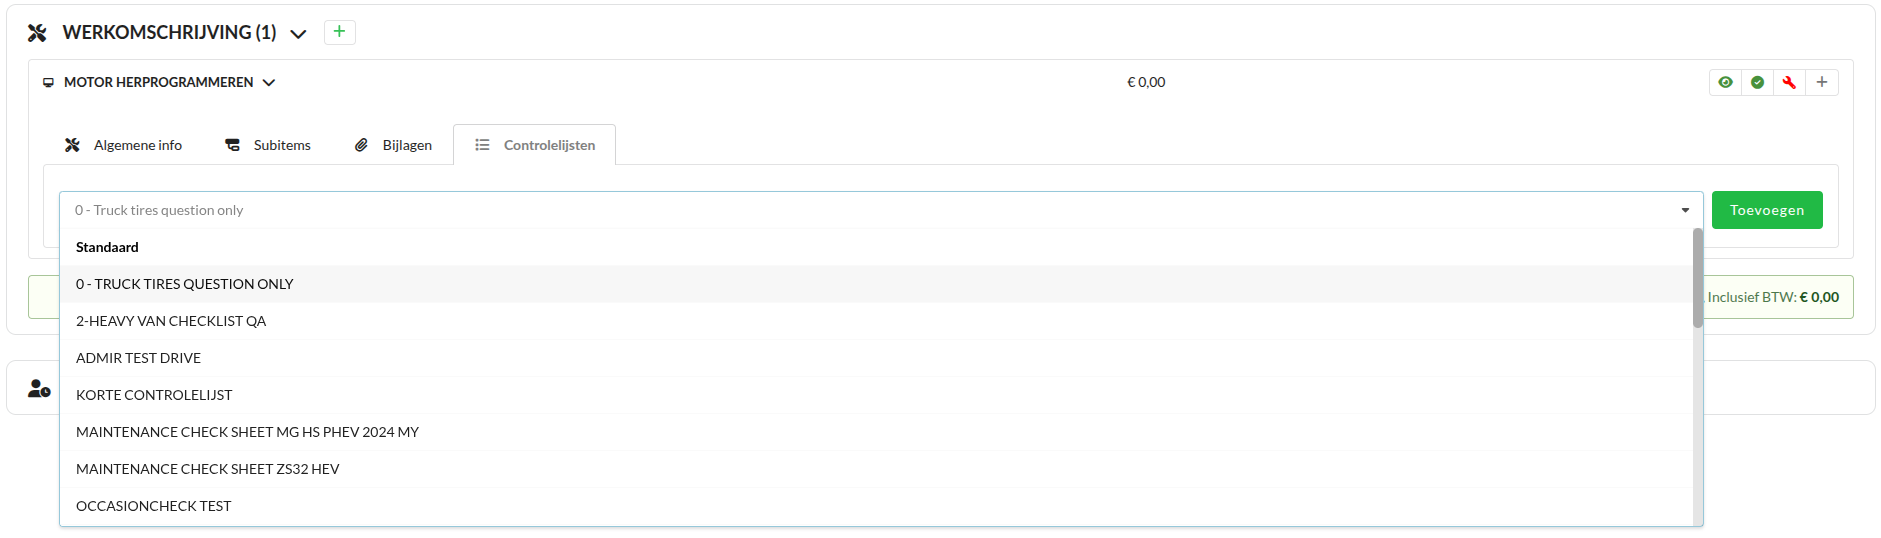
Task: Click the monitor icon before Motor Herprogrammeren
Action: pos(48,83)
